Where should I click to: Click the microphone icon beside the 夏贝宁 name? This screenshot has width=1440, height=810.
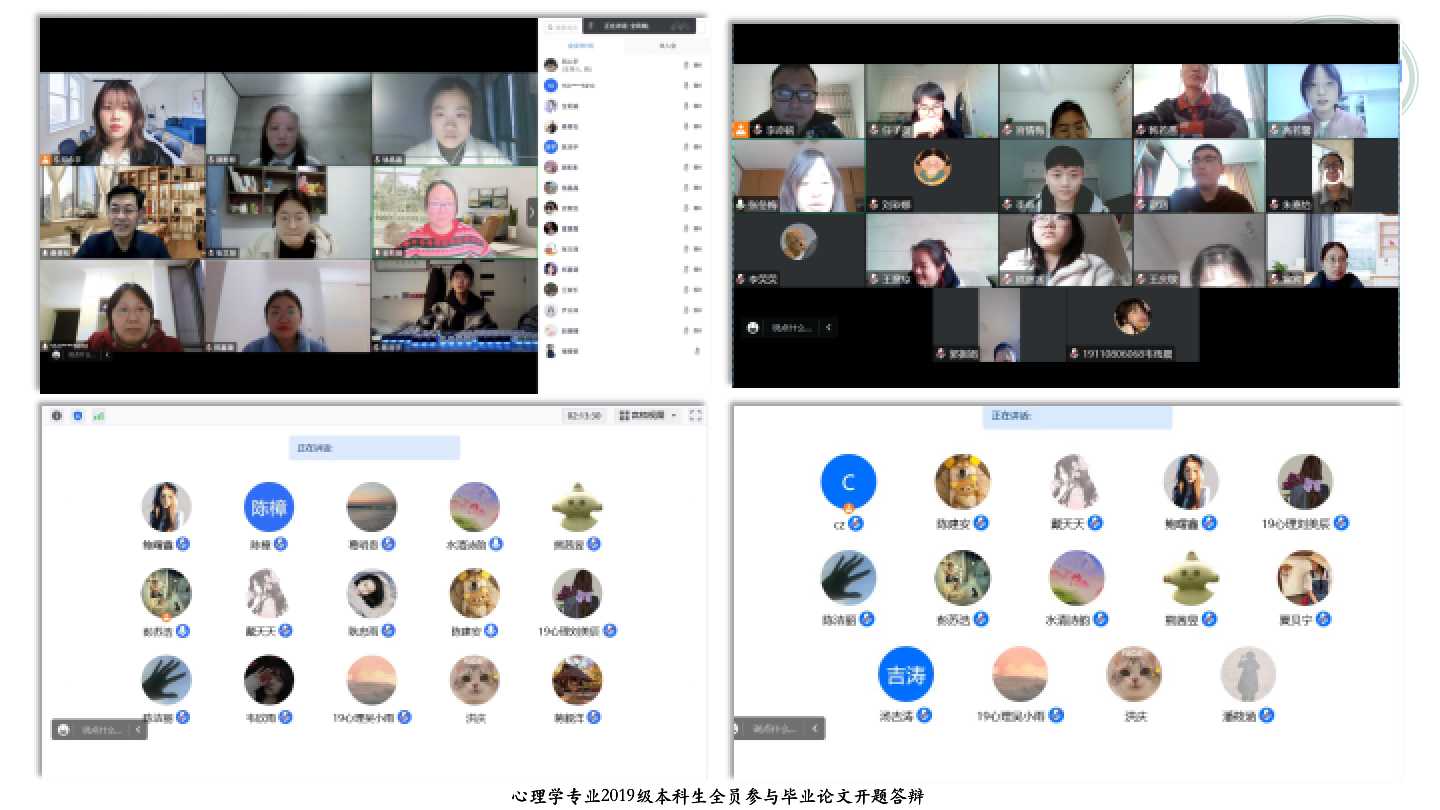[x=1325, y=620]
